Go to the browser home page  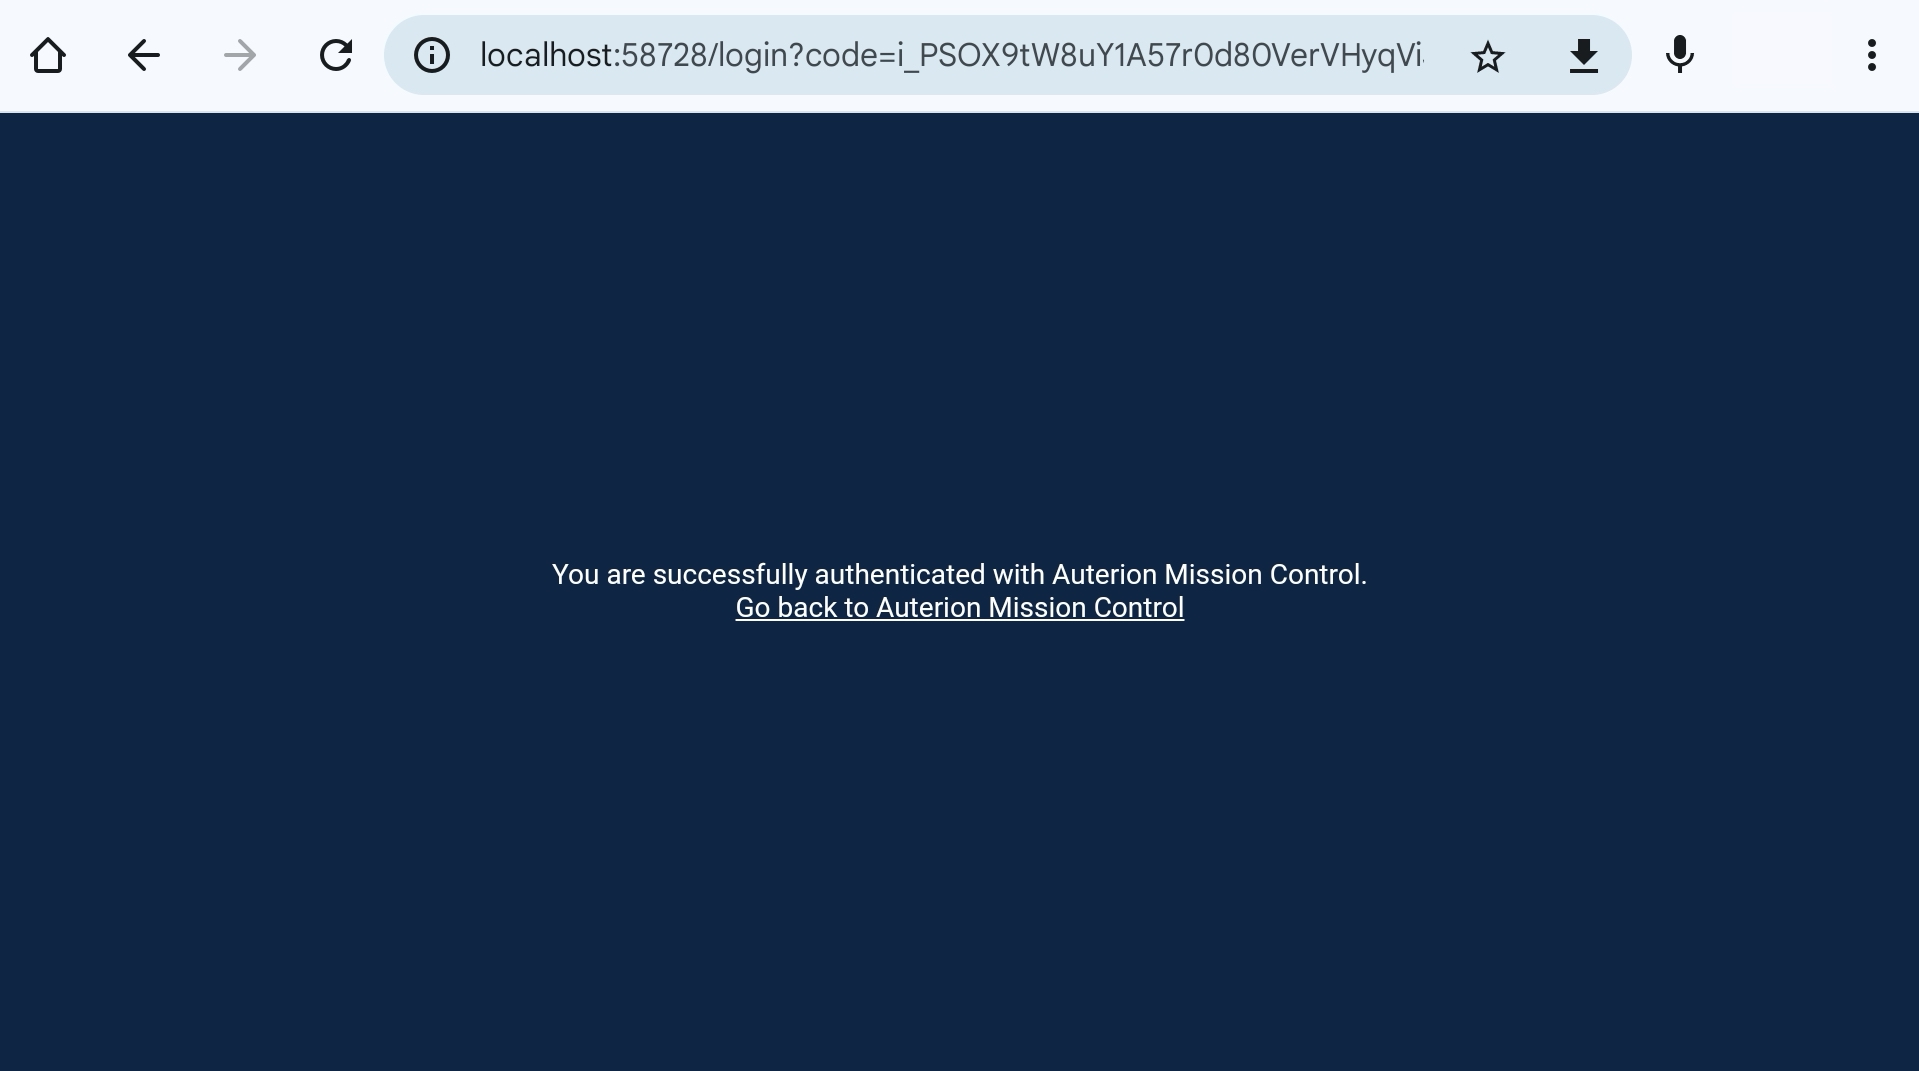coord(48,55)
